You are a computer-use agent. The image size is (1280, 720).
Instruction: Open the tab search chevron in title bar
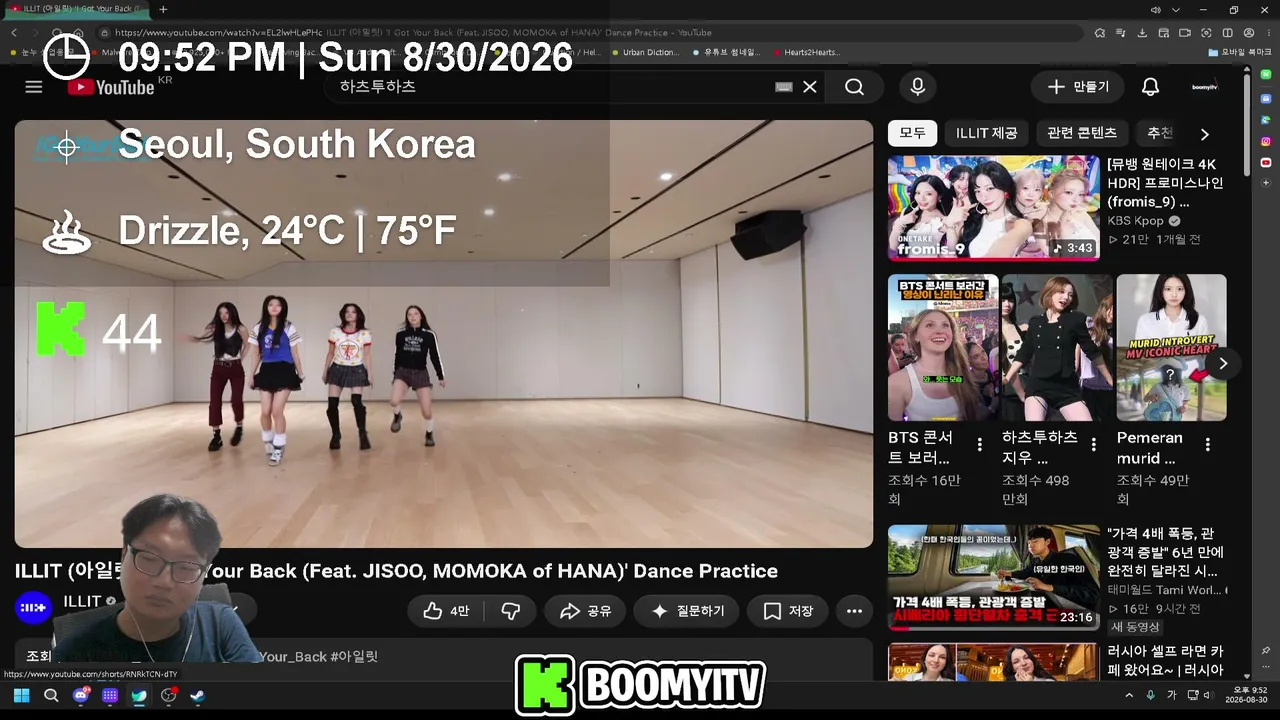coord(1177,10)
